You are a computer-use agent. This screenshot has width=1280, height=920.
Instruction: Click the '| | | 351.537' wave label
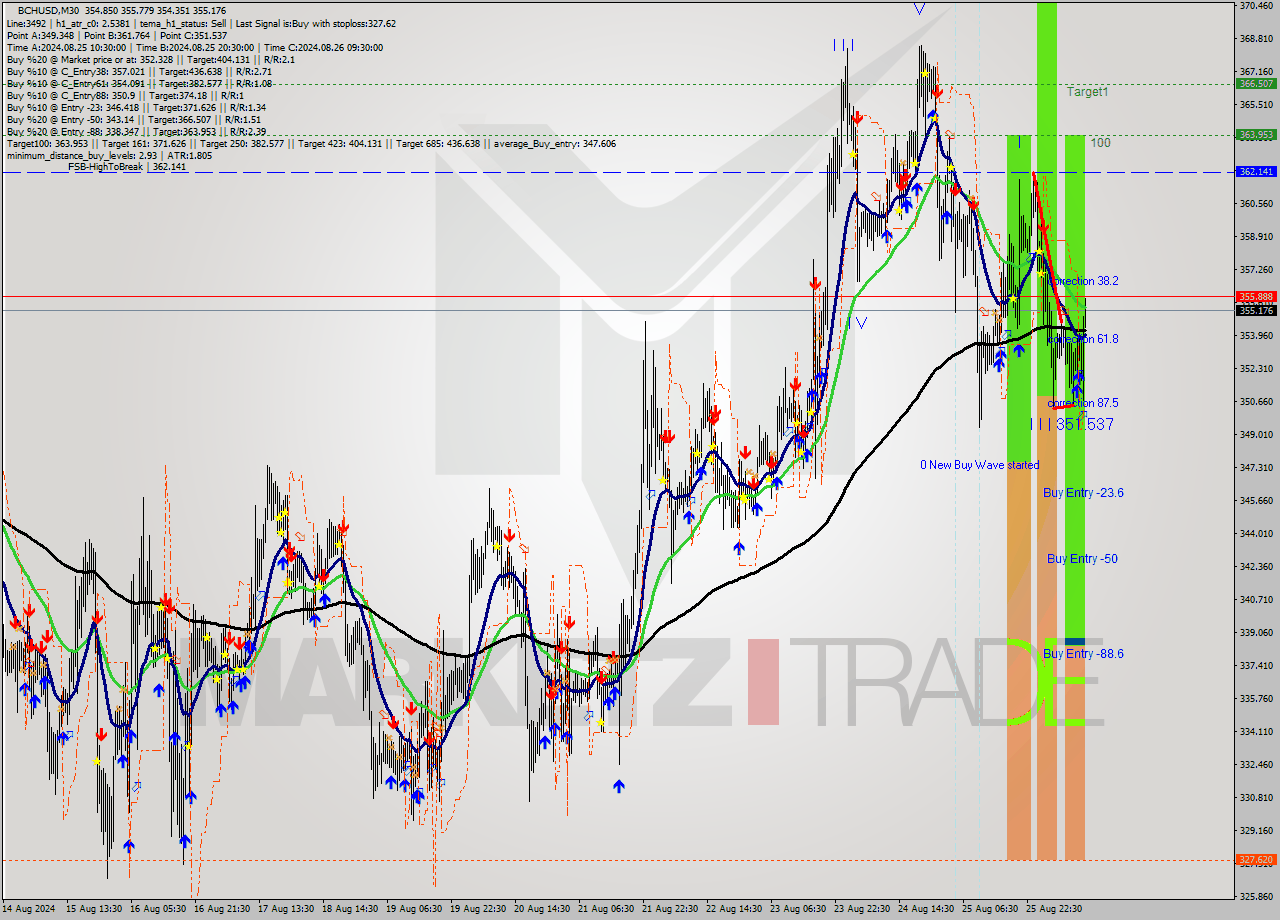click(x=1072, y=424)
